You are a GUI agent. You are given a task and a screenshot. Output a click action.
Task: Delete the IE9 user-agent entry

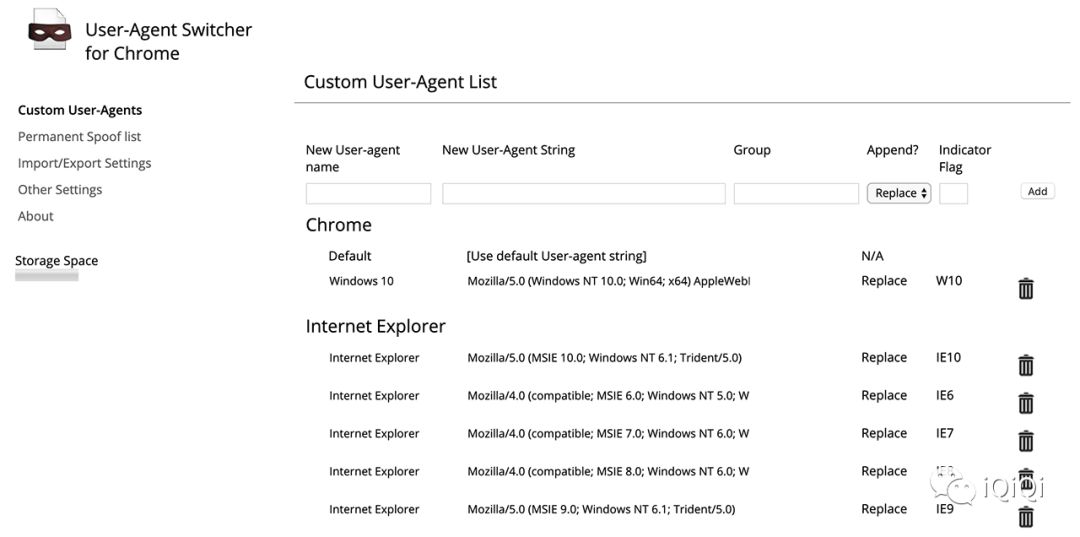click(x=1026, y=516)
